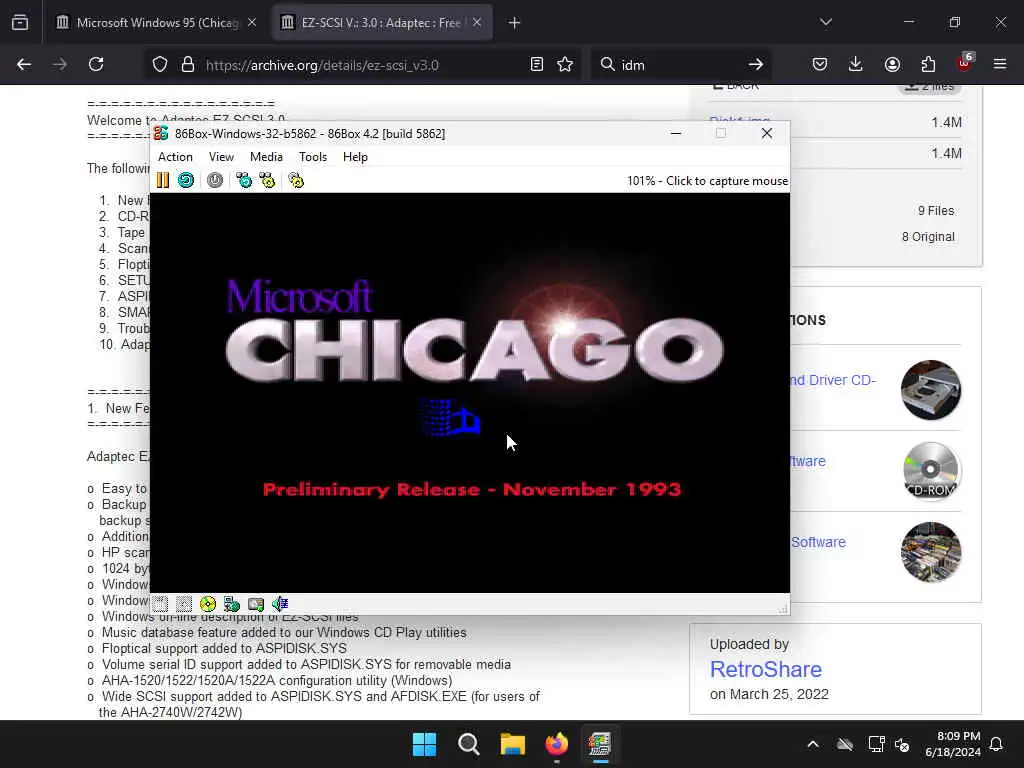Viewport: 1024px width, 768px height.
Task: Open the Tools menu in 86Box
Action: [x=313, y=157]
